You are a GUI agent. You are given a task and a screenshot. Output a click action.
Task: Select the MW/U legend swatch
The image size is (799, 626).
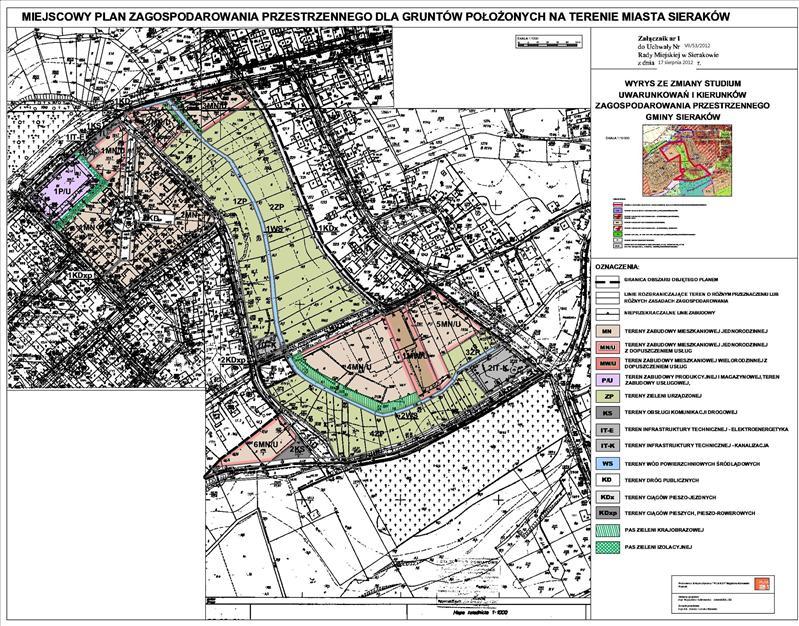tap(607, 364)
